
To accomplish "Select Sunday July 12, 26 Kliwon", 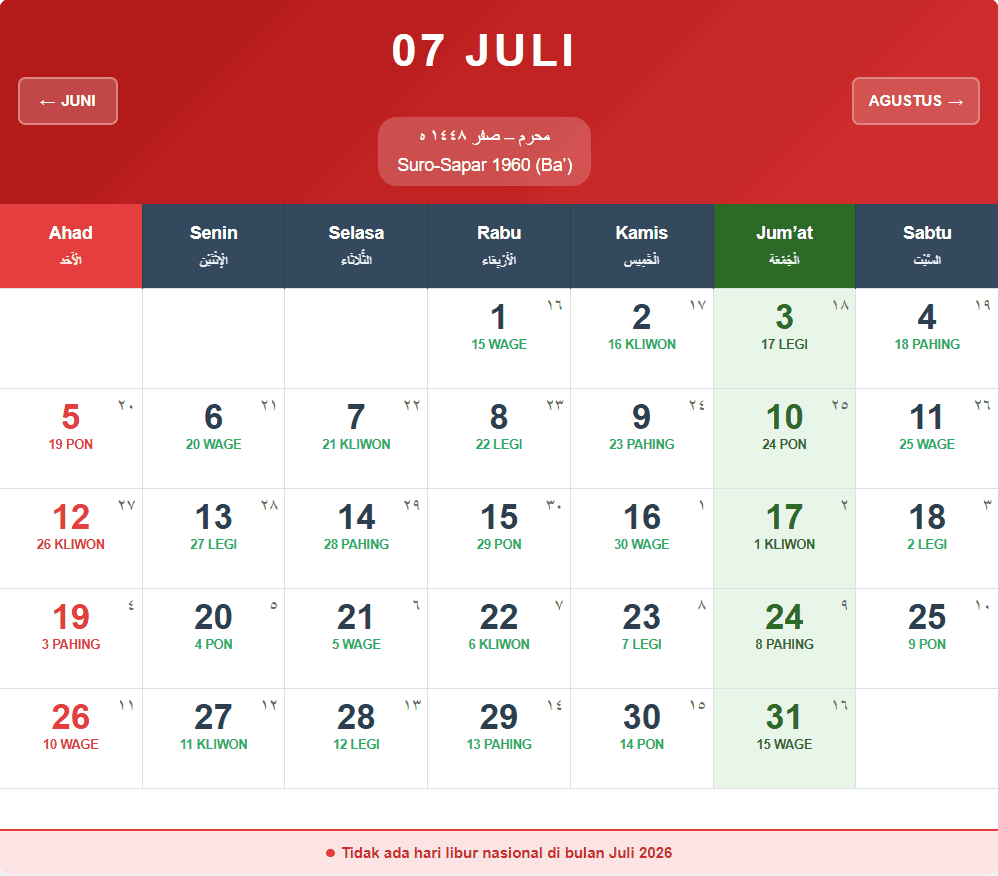I will (x=71, y=539).
